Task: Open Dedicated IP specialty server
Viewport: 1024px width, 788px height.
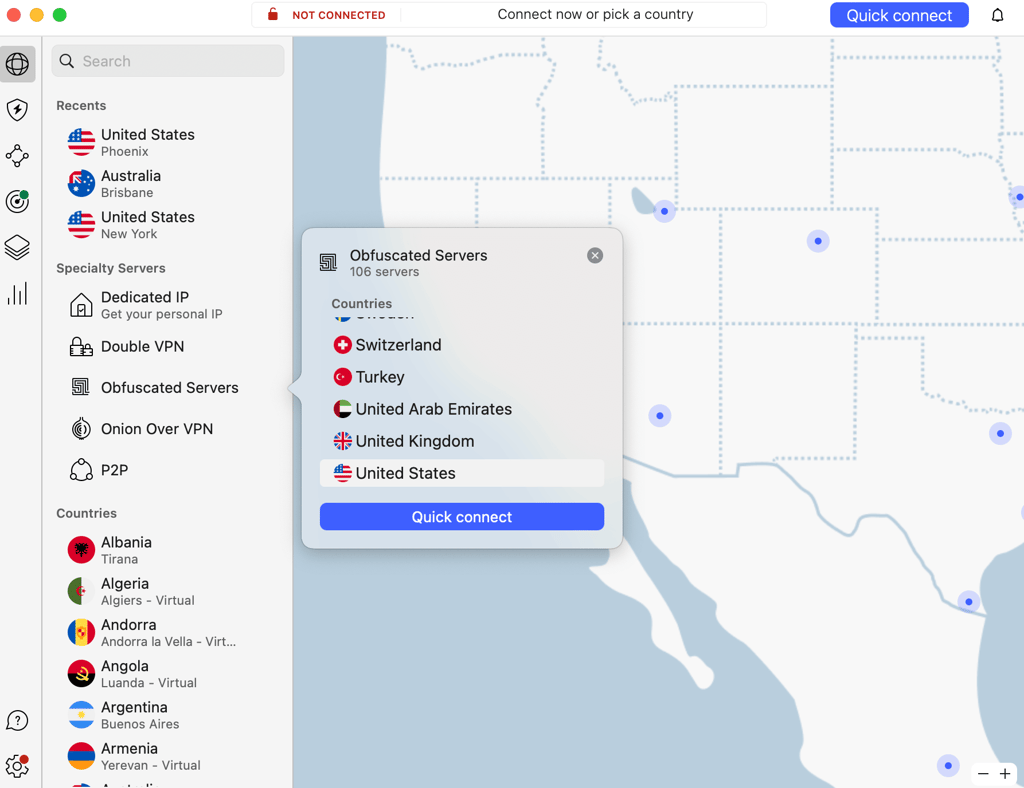Action: pyautogui.click(x=170, y=305)
